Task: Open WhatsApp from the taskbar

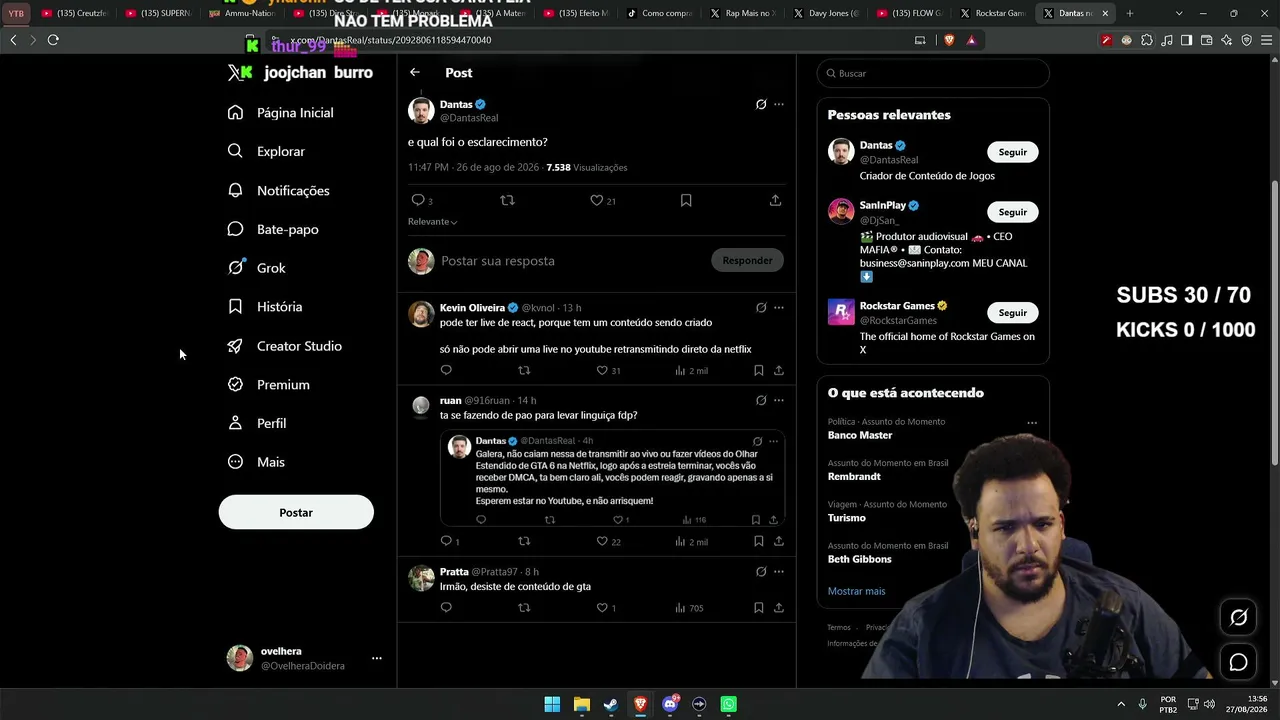Action: 728,704
